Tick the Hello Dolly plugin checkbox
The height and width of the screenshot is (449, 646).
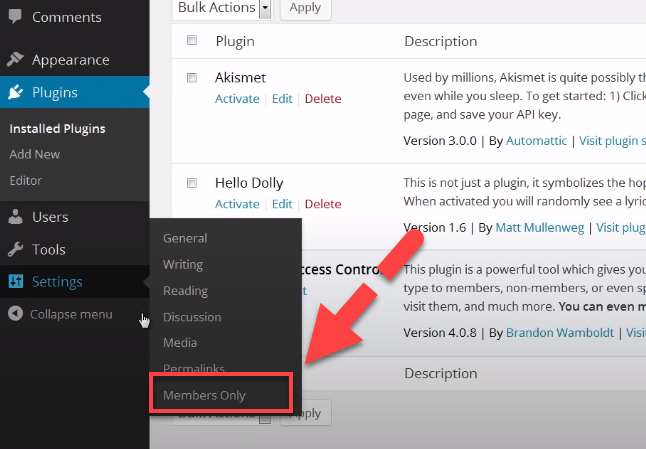(x=192, y=183)
